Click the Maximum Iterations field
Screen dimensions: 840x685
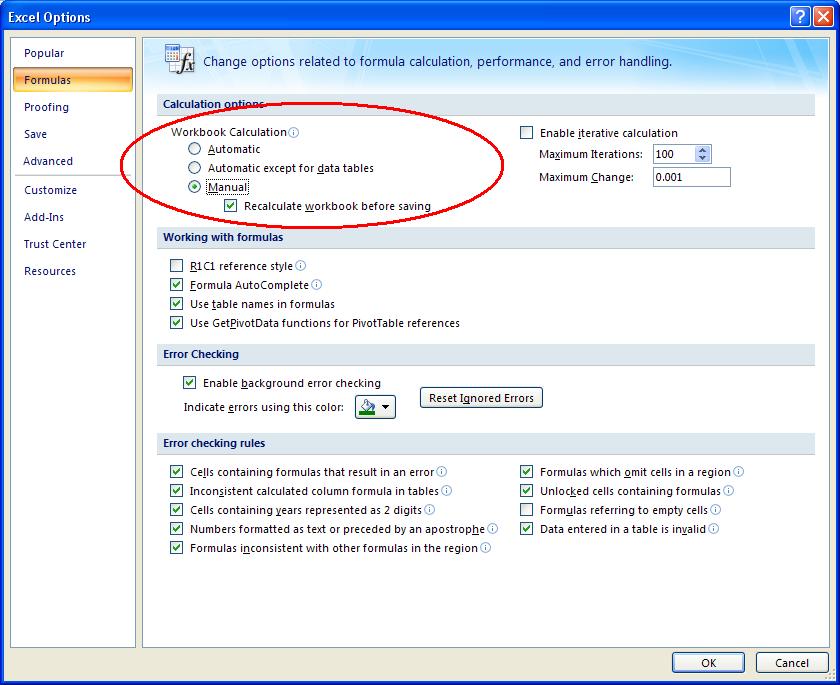674,154
